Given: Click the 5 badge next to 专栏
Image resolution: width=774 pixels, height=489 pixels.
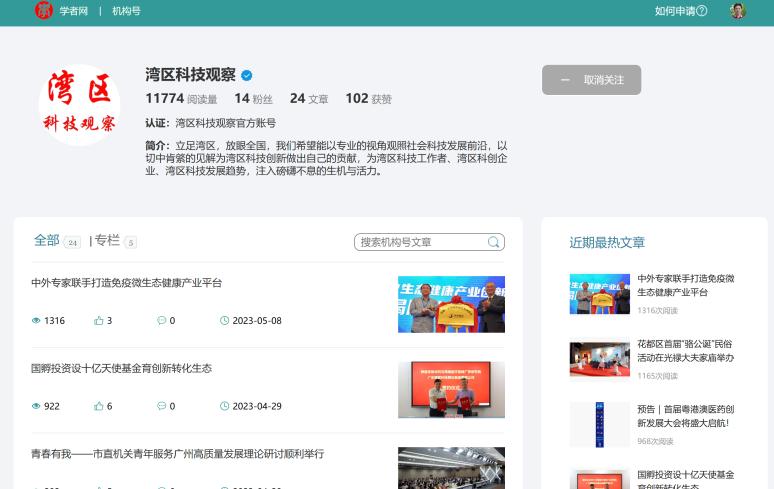Looking at the screenshot, I should tap(130, 242).
